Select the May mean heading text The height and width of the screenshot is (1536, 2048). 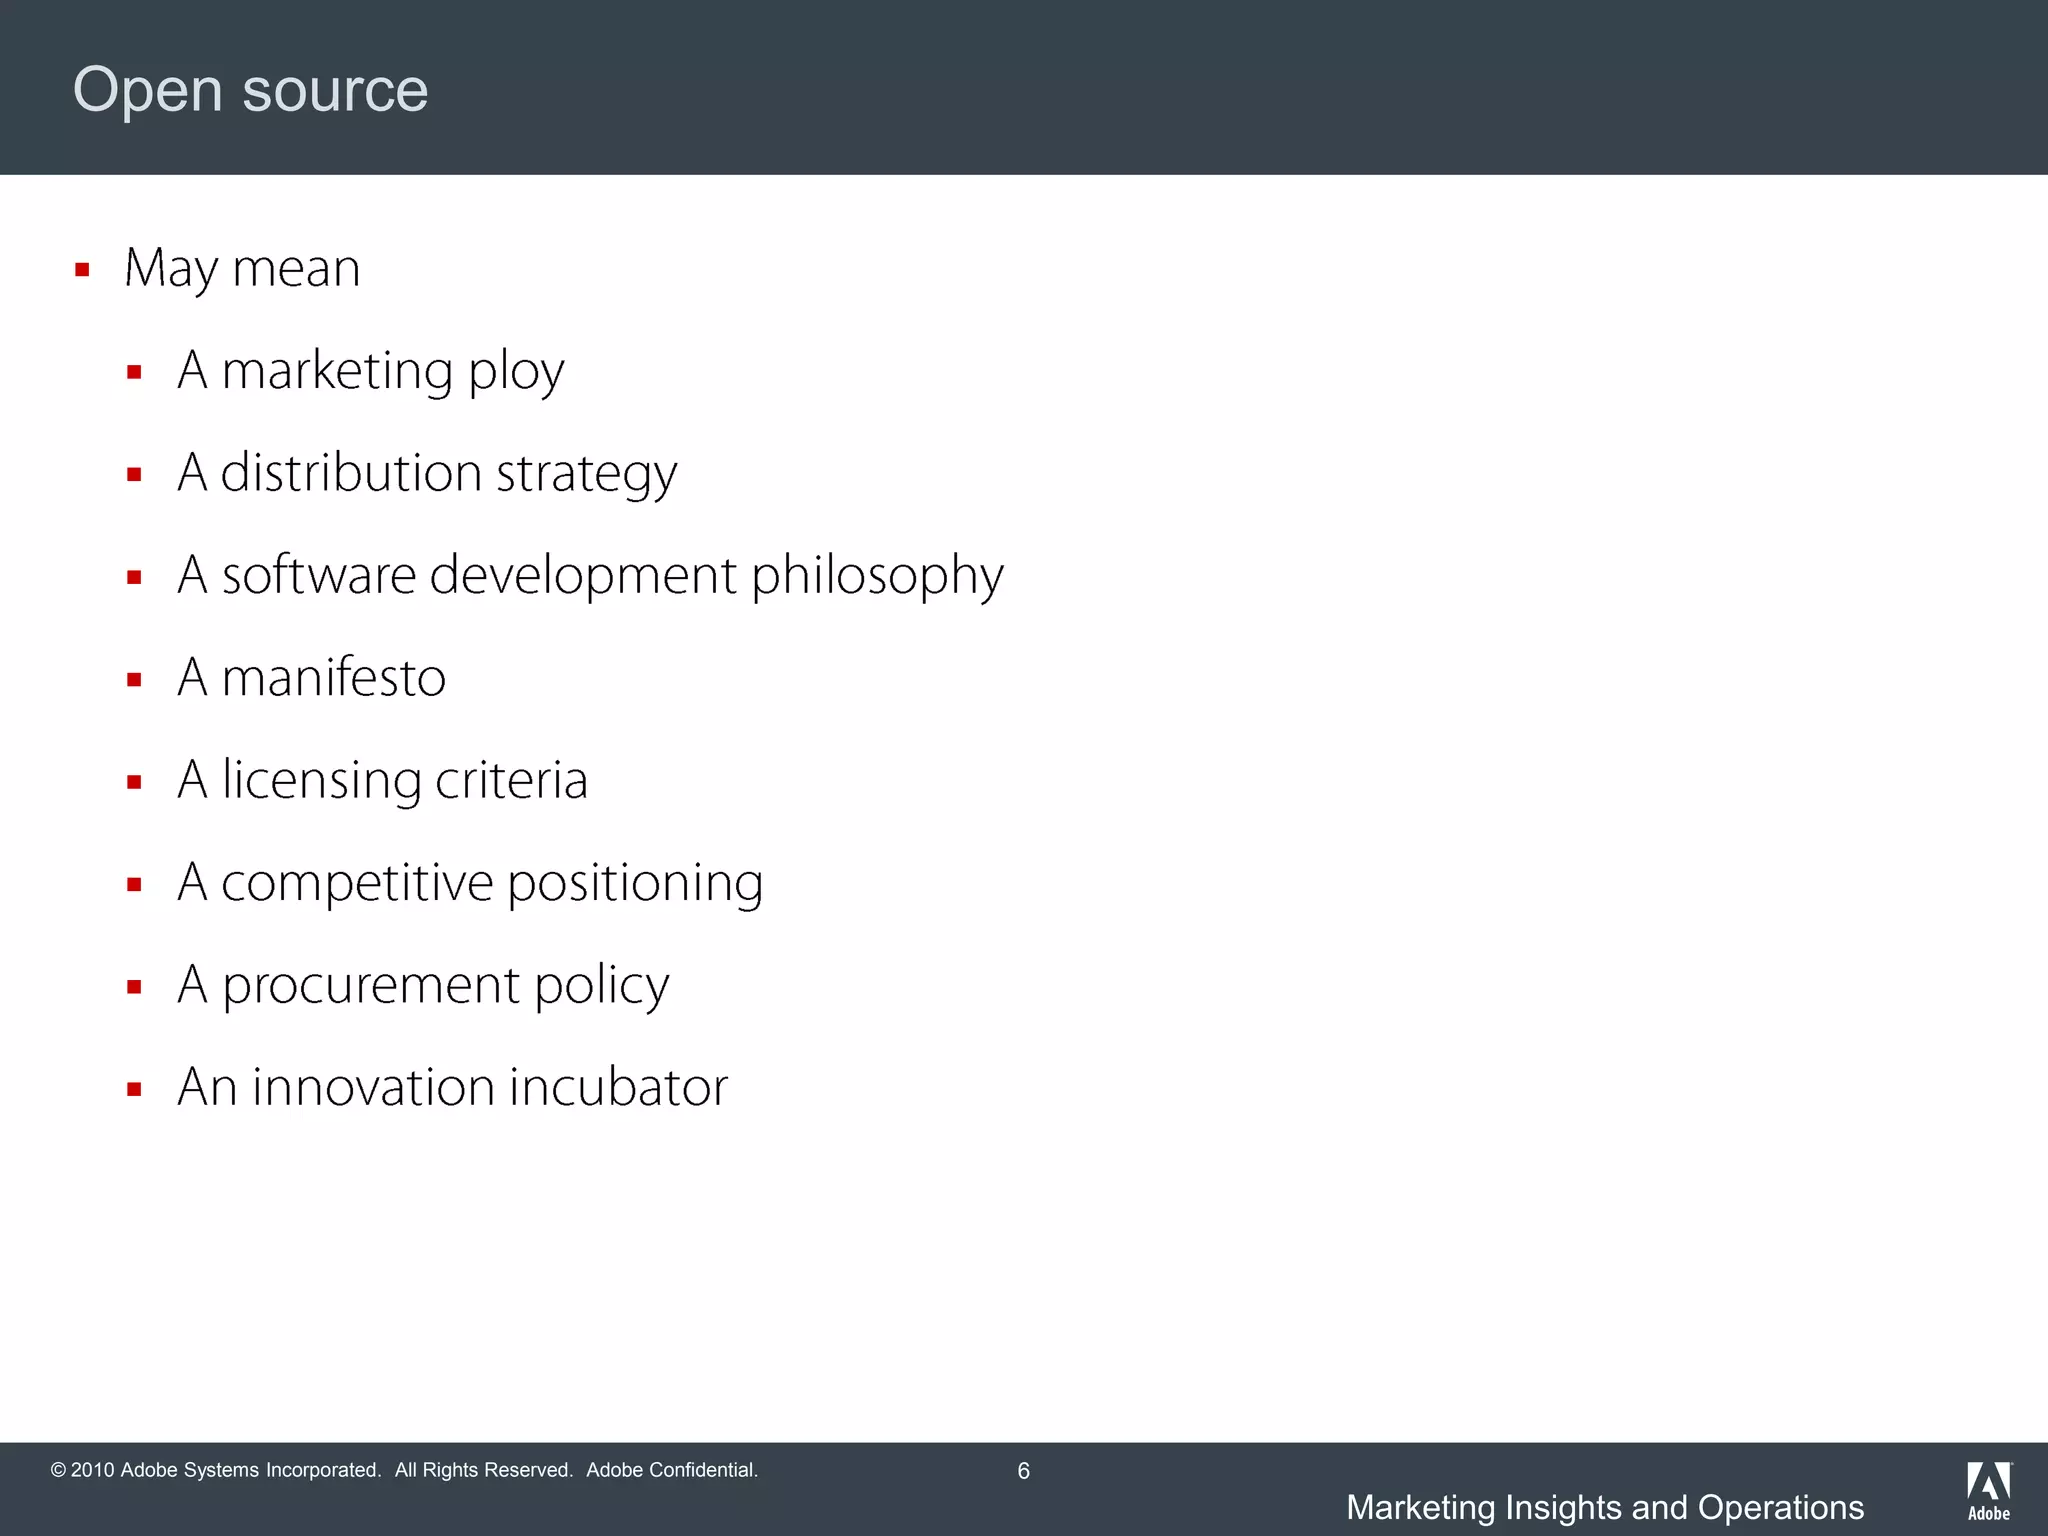(x=241, y=268)
